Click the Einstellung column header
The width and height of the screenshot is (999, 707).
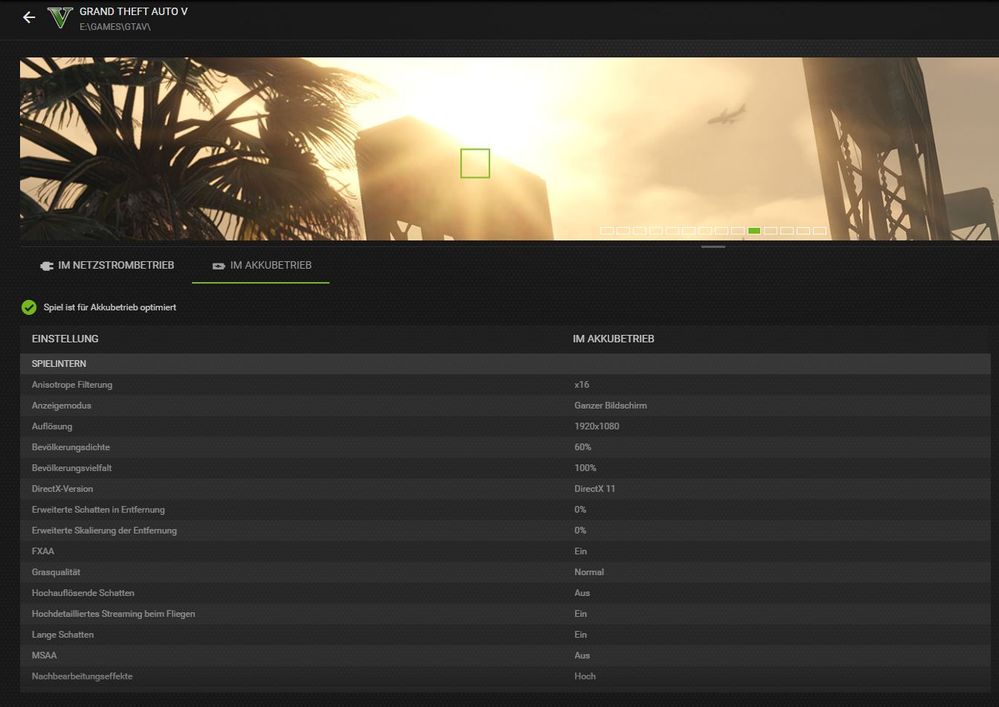click(65, 339)
